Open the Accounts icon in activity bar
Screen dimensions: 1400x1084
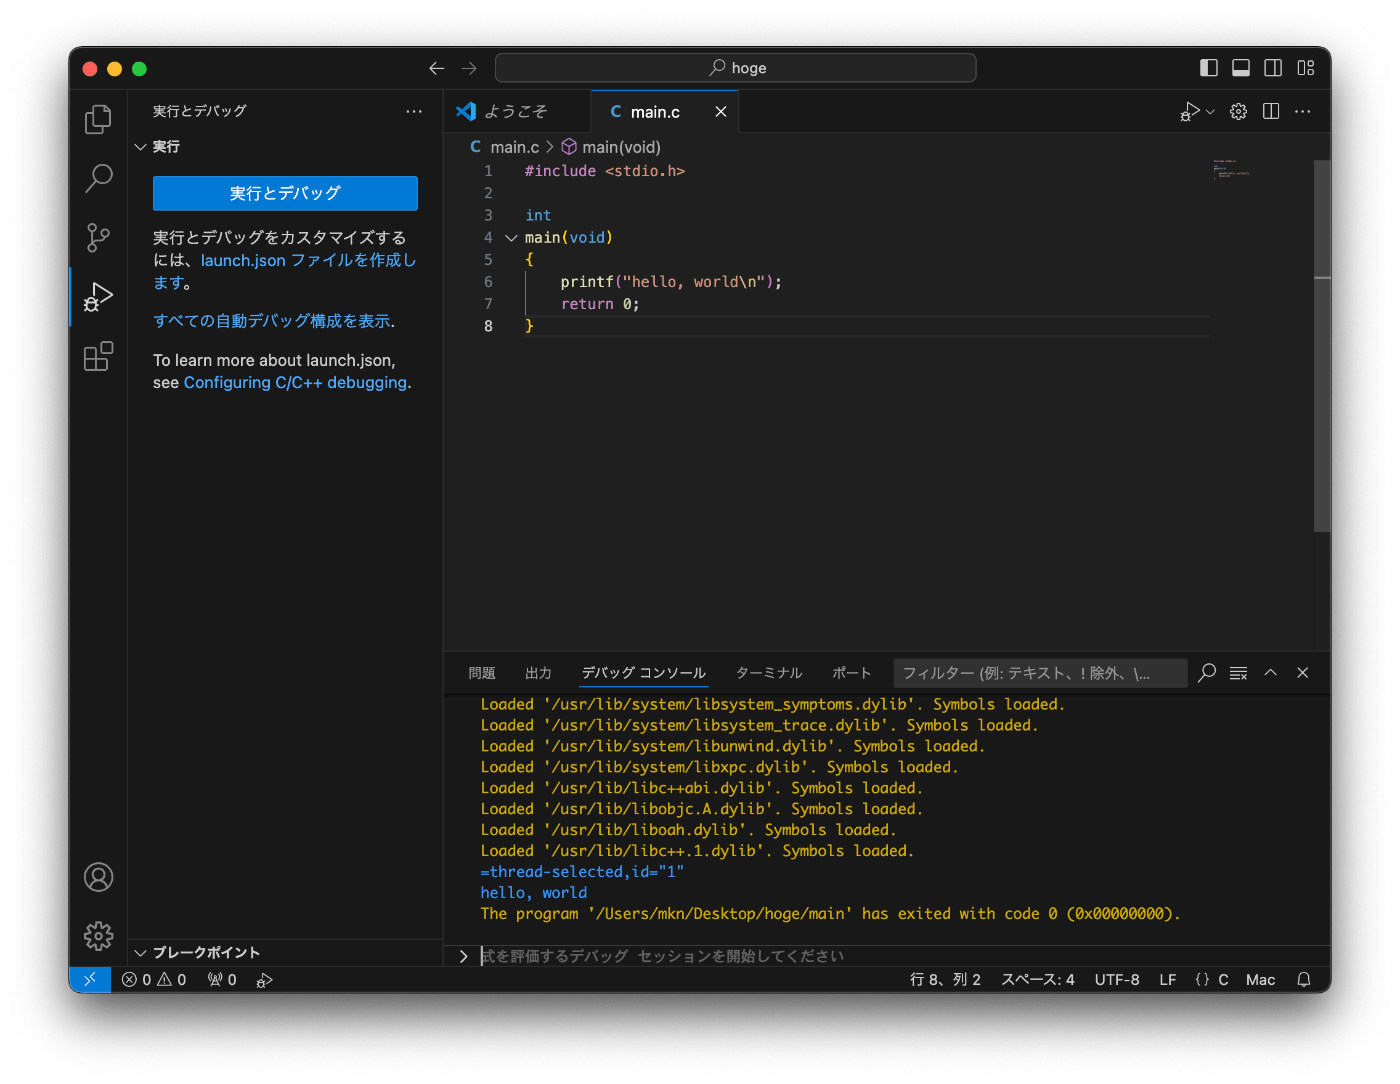[98, 877]
